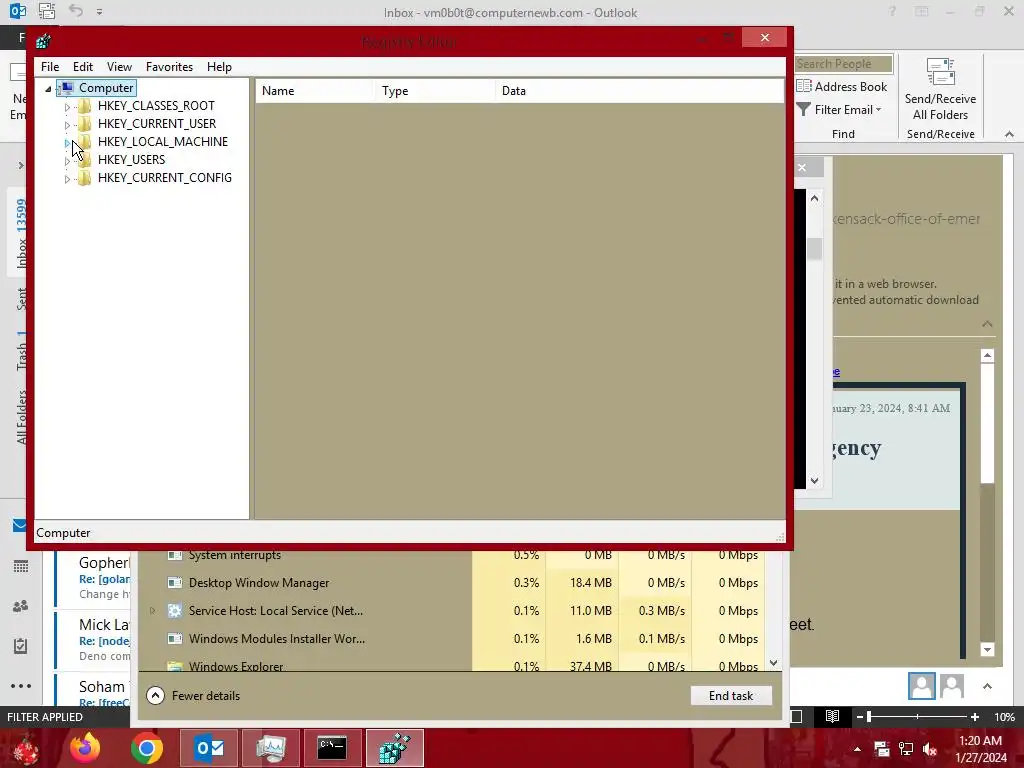
Task: Open the Outlook Address Book
Action: 842,86
